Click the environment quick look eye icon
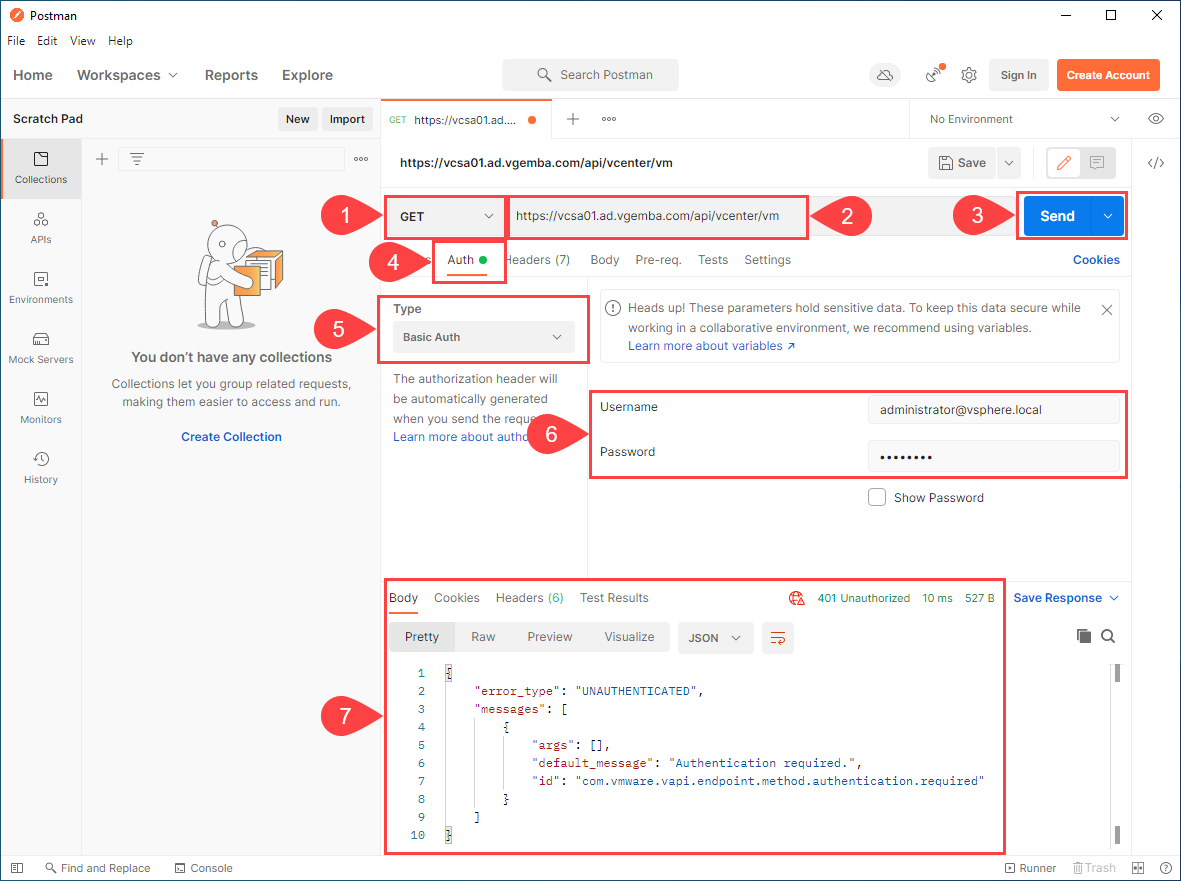Screen dimensions: 1181x881 point(1155,119)
